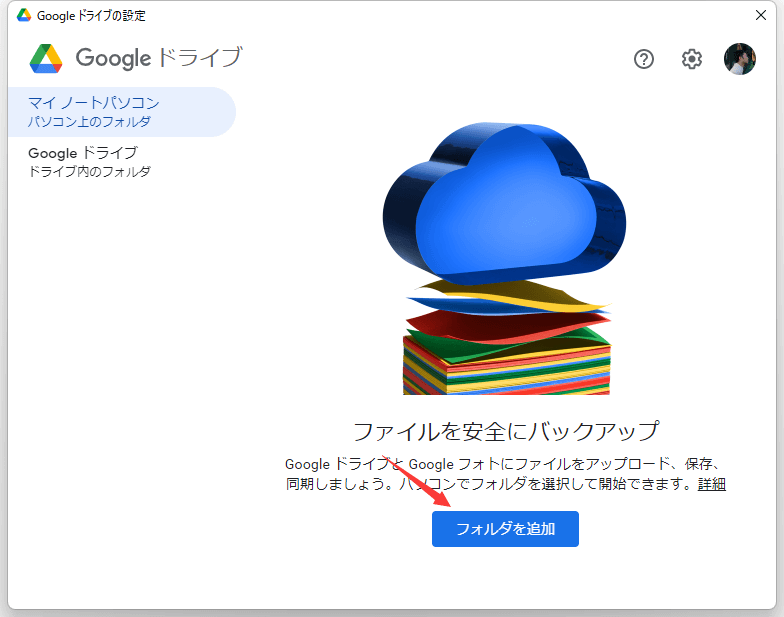Click the cloud backup illustration
This screenshot has width=784, height=617.
[x=505, y=258]
